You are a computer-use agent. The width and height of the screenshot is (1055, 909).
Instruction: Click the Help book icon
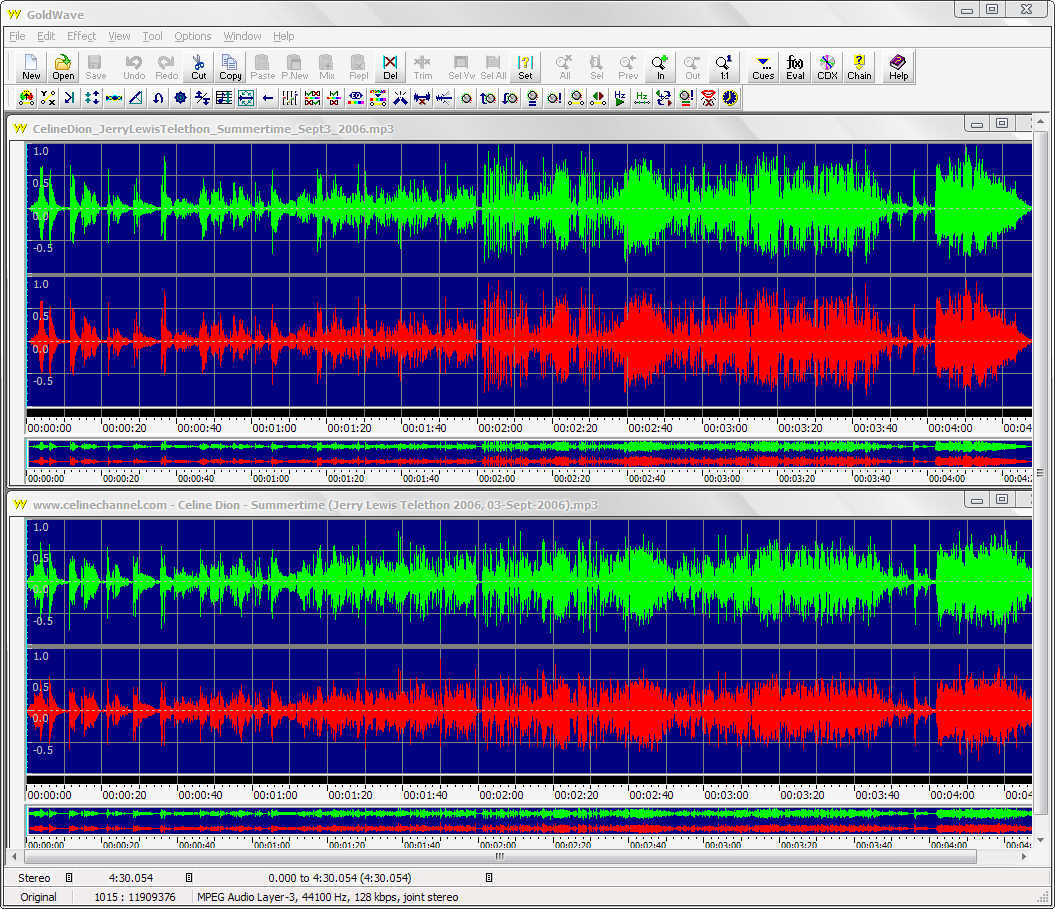tap(898, 67)
